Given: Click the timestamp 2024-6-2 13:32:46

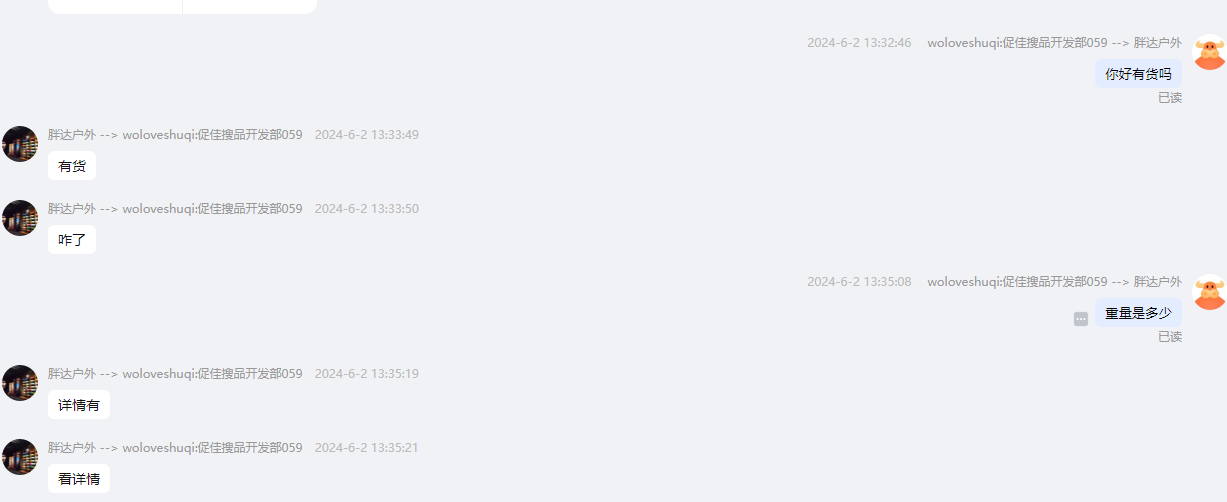Looking at the screenshot, I should coord(859,43).
